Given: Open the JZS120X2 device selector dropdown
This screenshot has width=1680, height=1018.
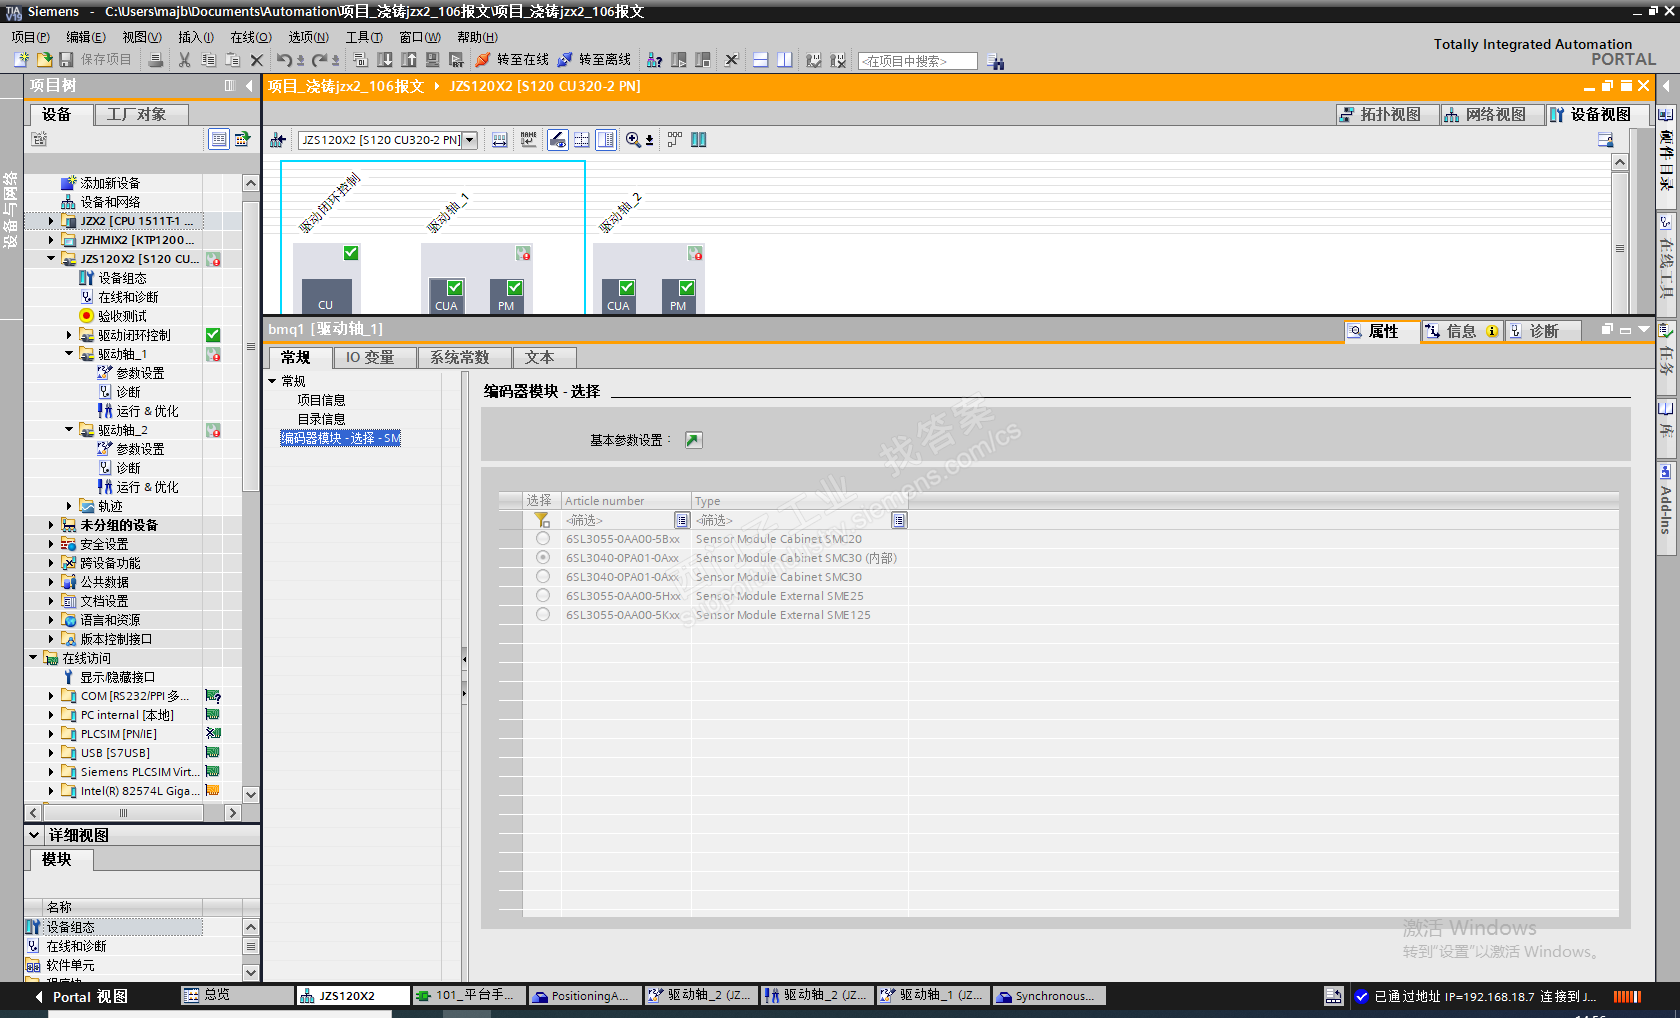Looking at the screenshot, I should point(470,140).
